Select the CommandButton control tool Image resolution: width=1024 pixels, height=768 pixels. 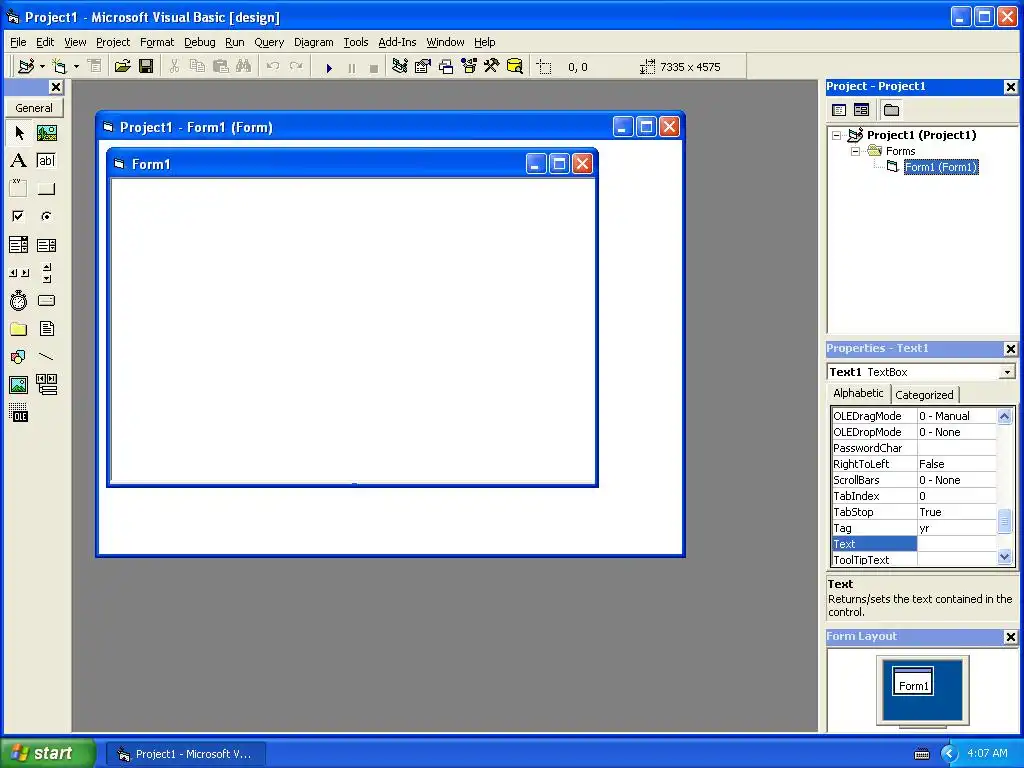click(46, 188)
